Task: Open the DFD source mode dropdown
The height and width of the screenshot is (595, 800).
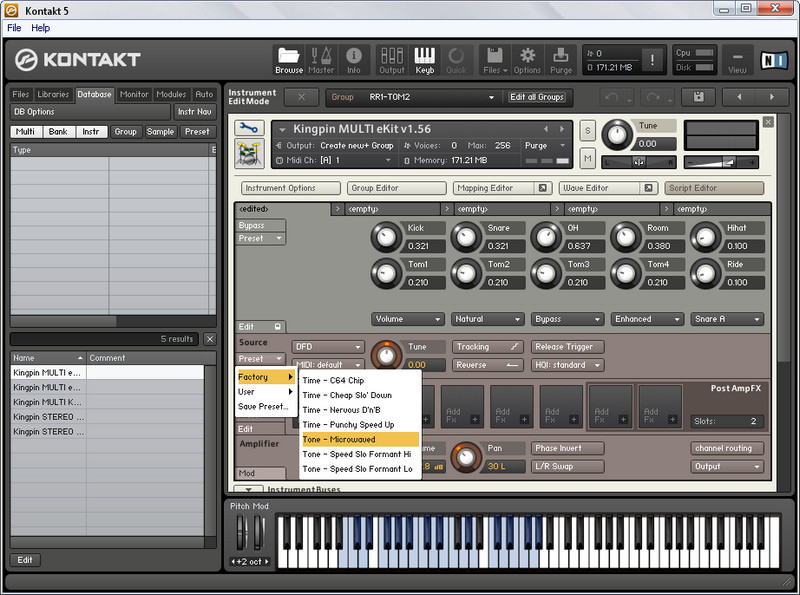Action: point(328,347)
